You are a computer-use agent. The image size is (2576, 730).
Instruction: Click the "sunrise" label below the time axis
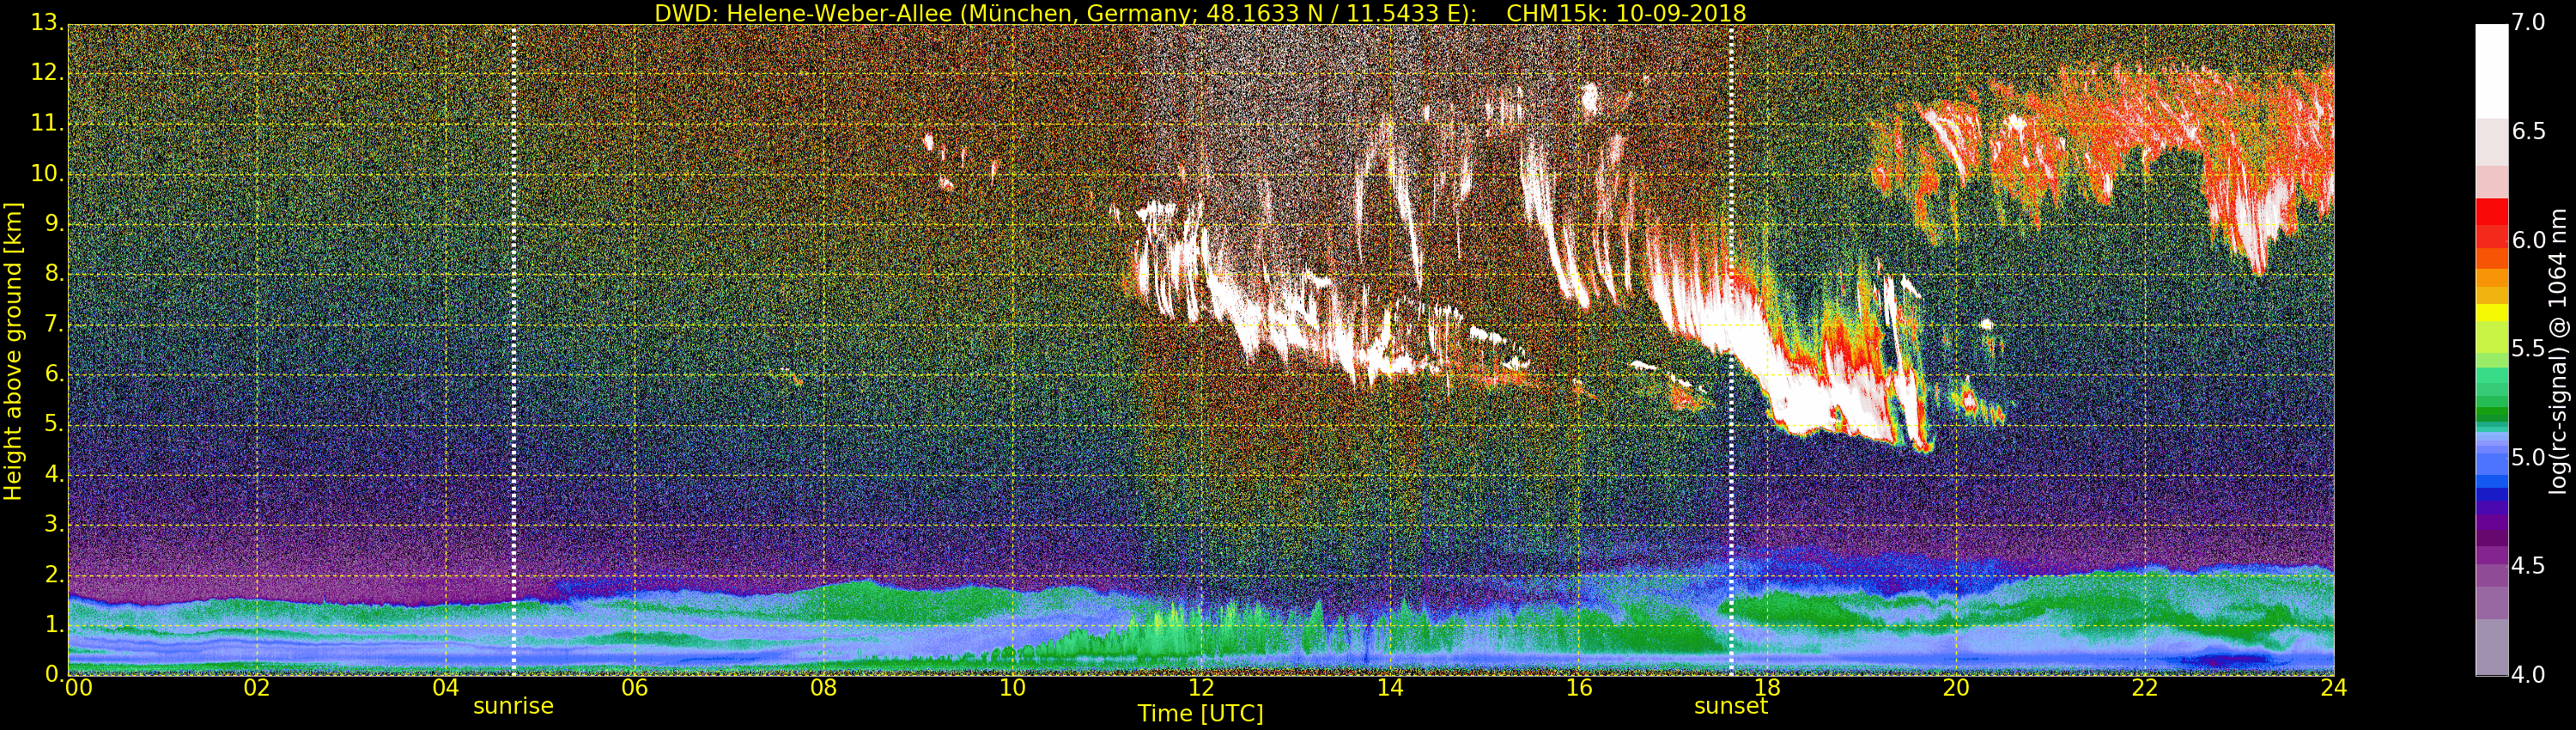tap(513, 706)
